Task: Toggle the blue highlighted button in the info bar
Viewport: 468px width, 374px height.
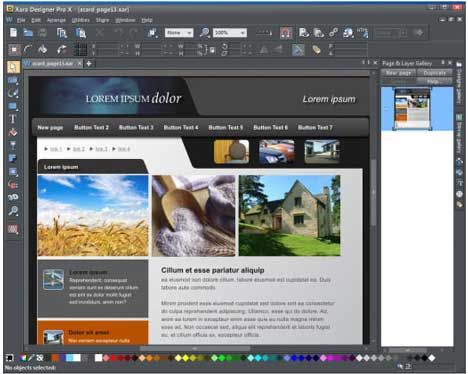Action: tap(298, 50)
